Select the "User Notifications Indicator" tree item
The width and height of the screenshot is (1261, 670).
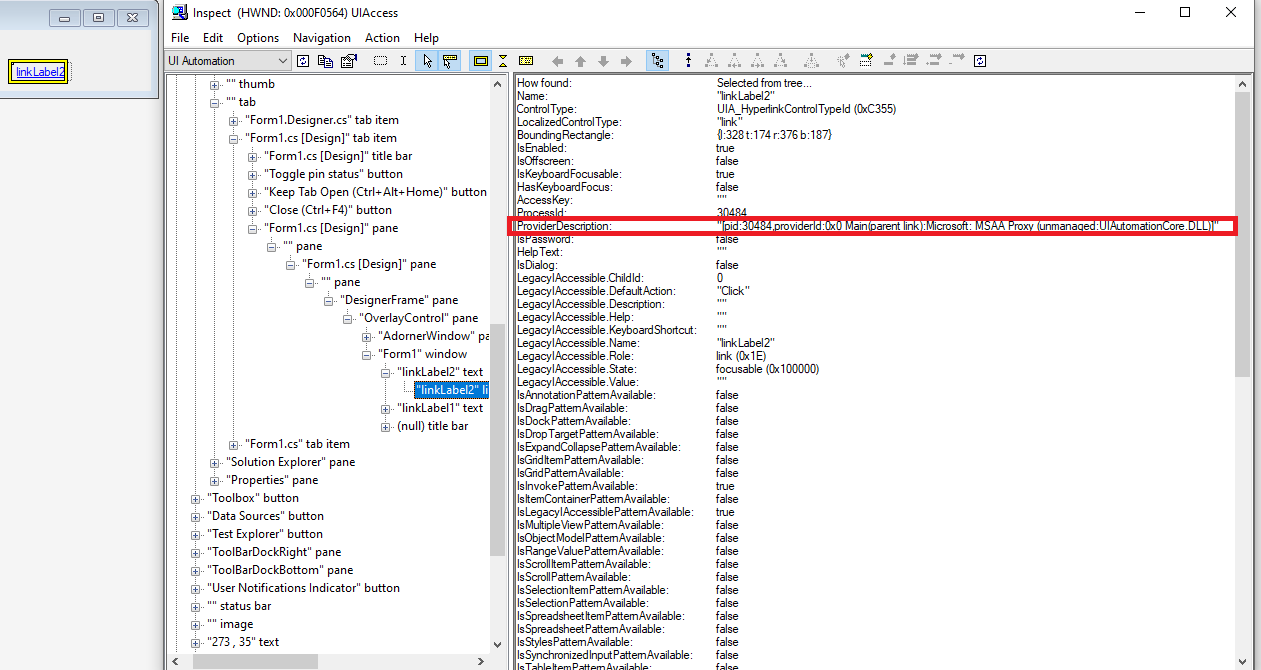(x=303, y=588)
